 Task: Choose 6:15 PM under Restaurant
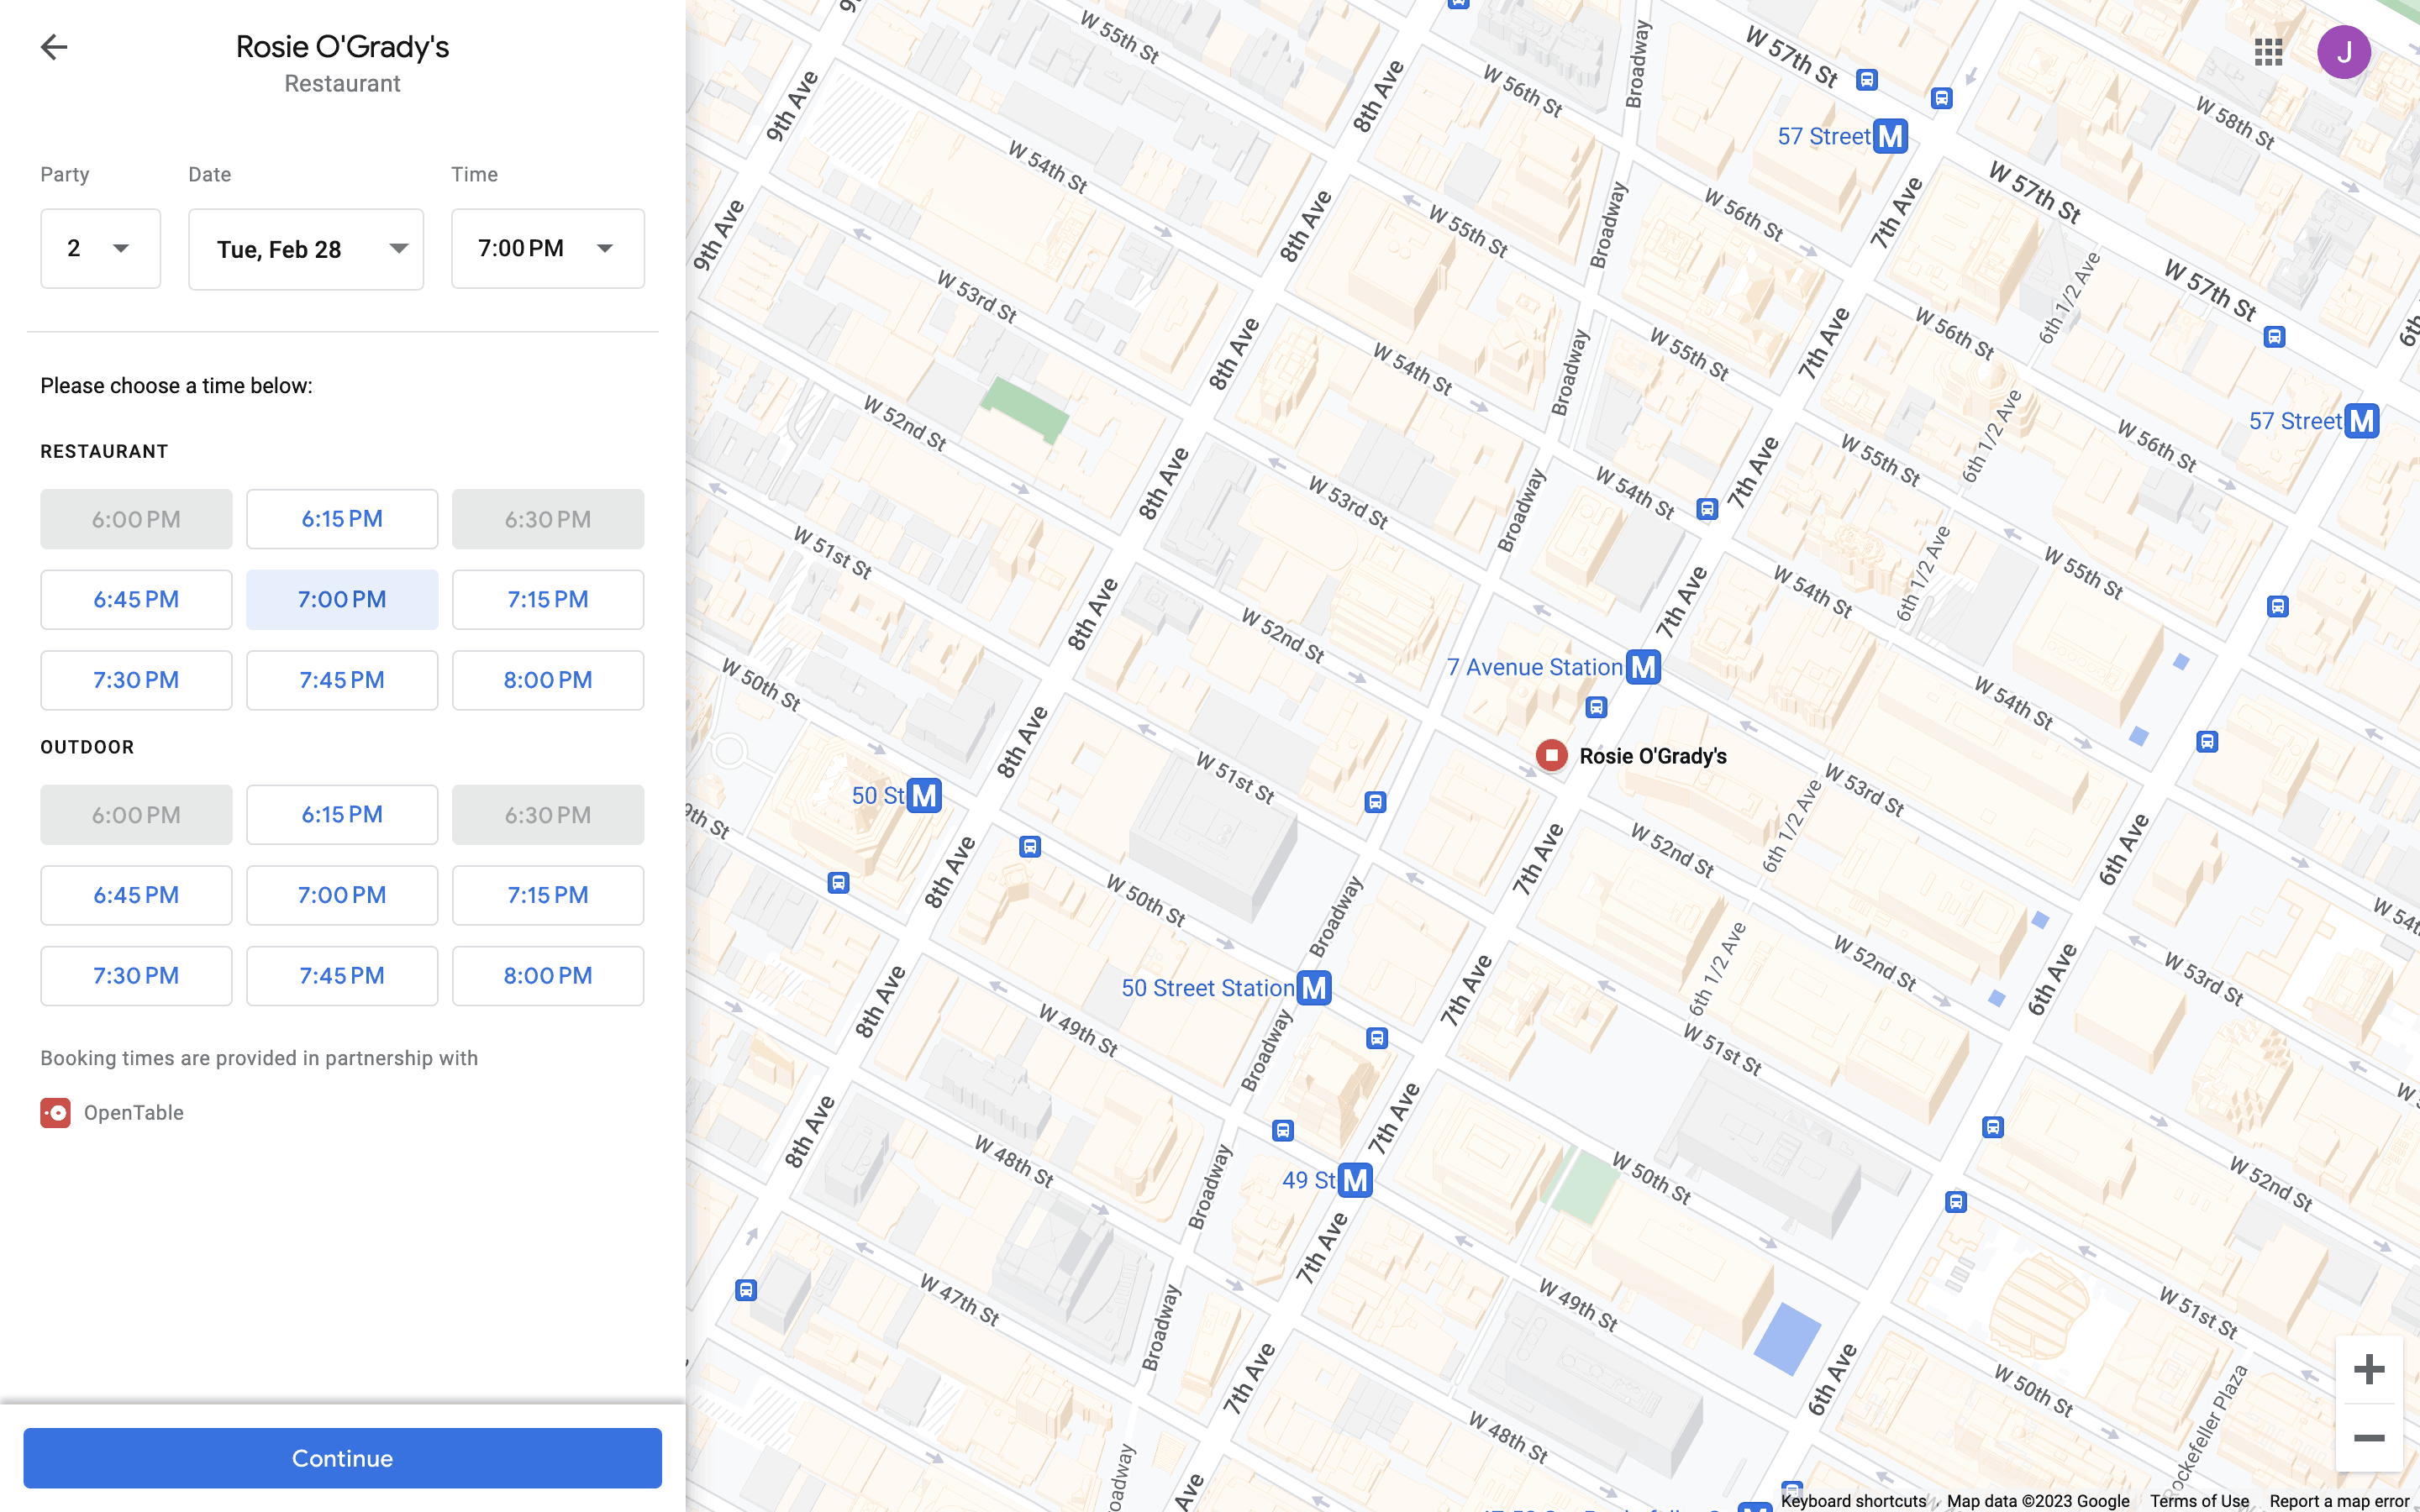coord(342,519)
